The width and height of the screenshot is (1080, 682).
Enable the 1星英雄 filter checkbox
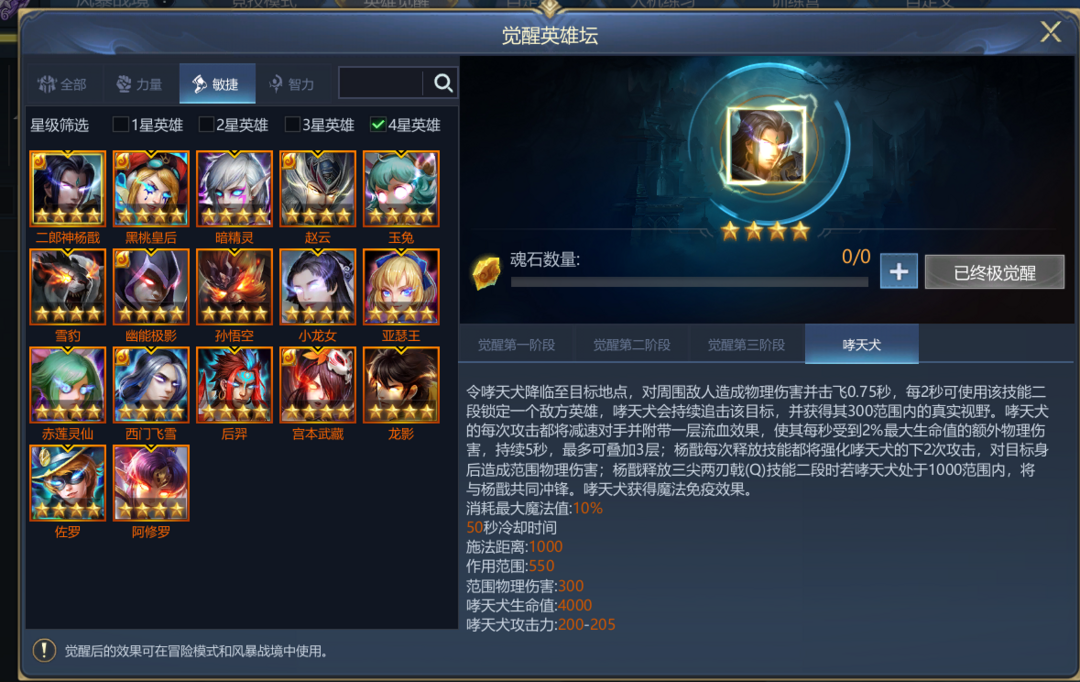click(121, 124)
